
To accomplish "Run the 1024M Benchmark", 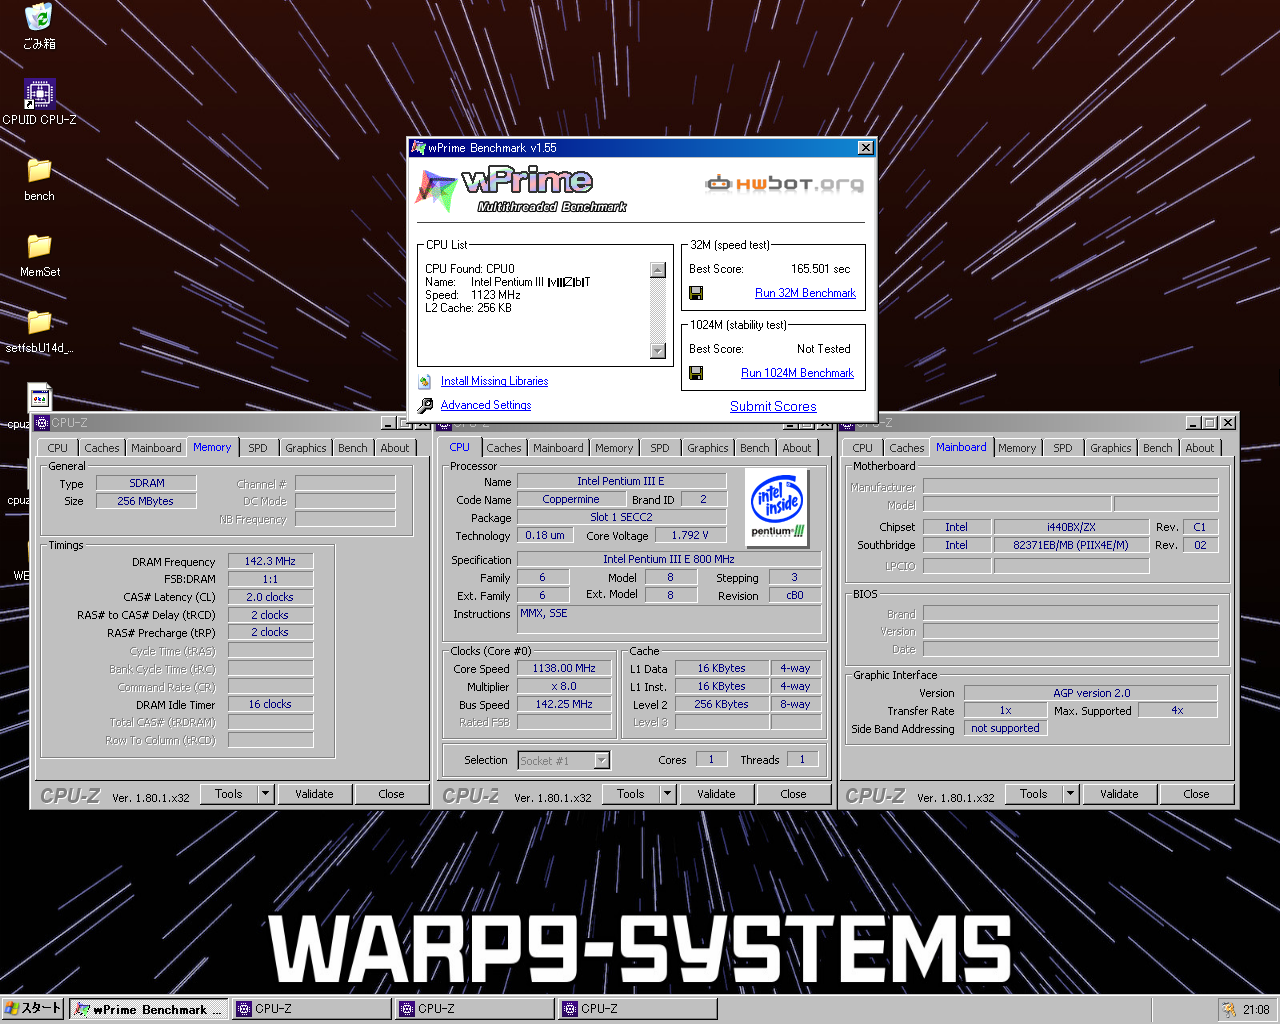I will pos(797,373).
